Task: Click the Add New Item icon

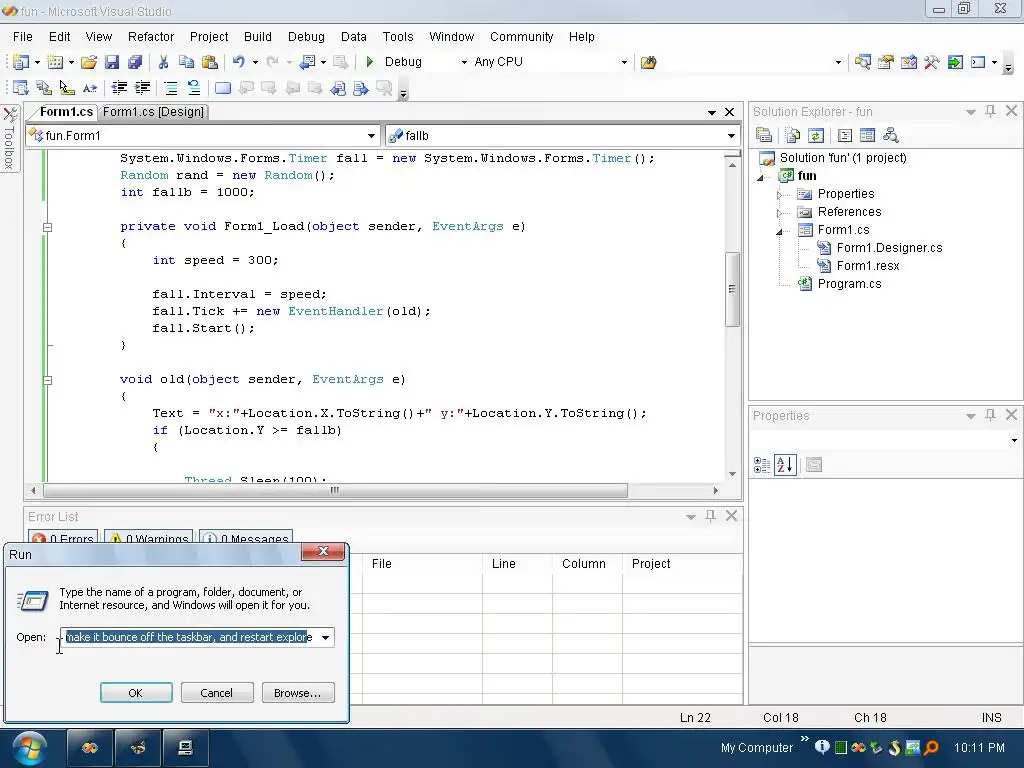Action: click(x=56, y=62)
